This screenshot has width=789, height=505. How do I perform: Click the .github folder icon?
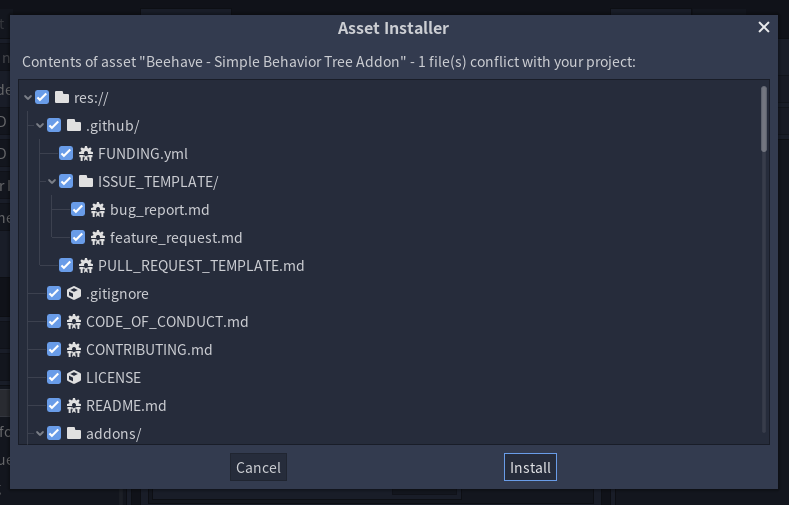pos(73,125)
